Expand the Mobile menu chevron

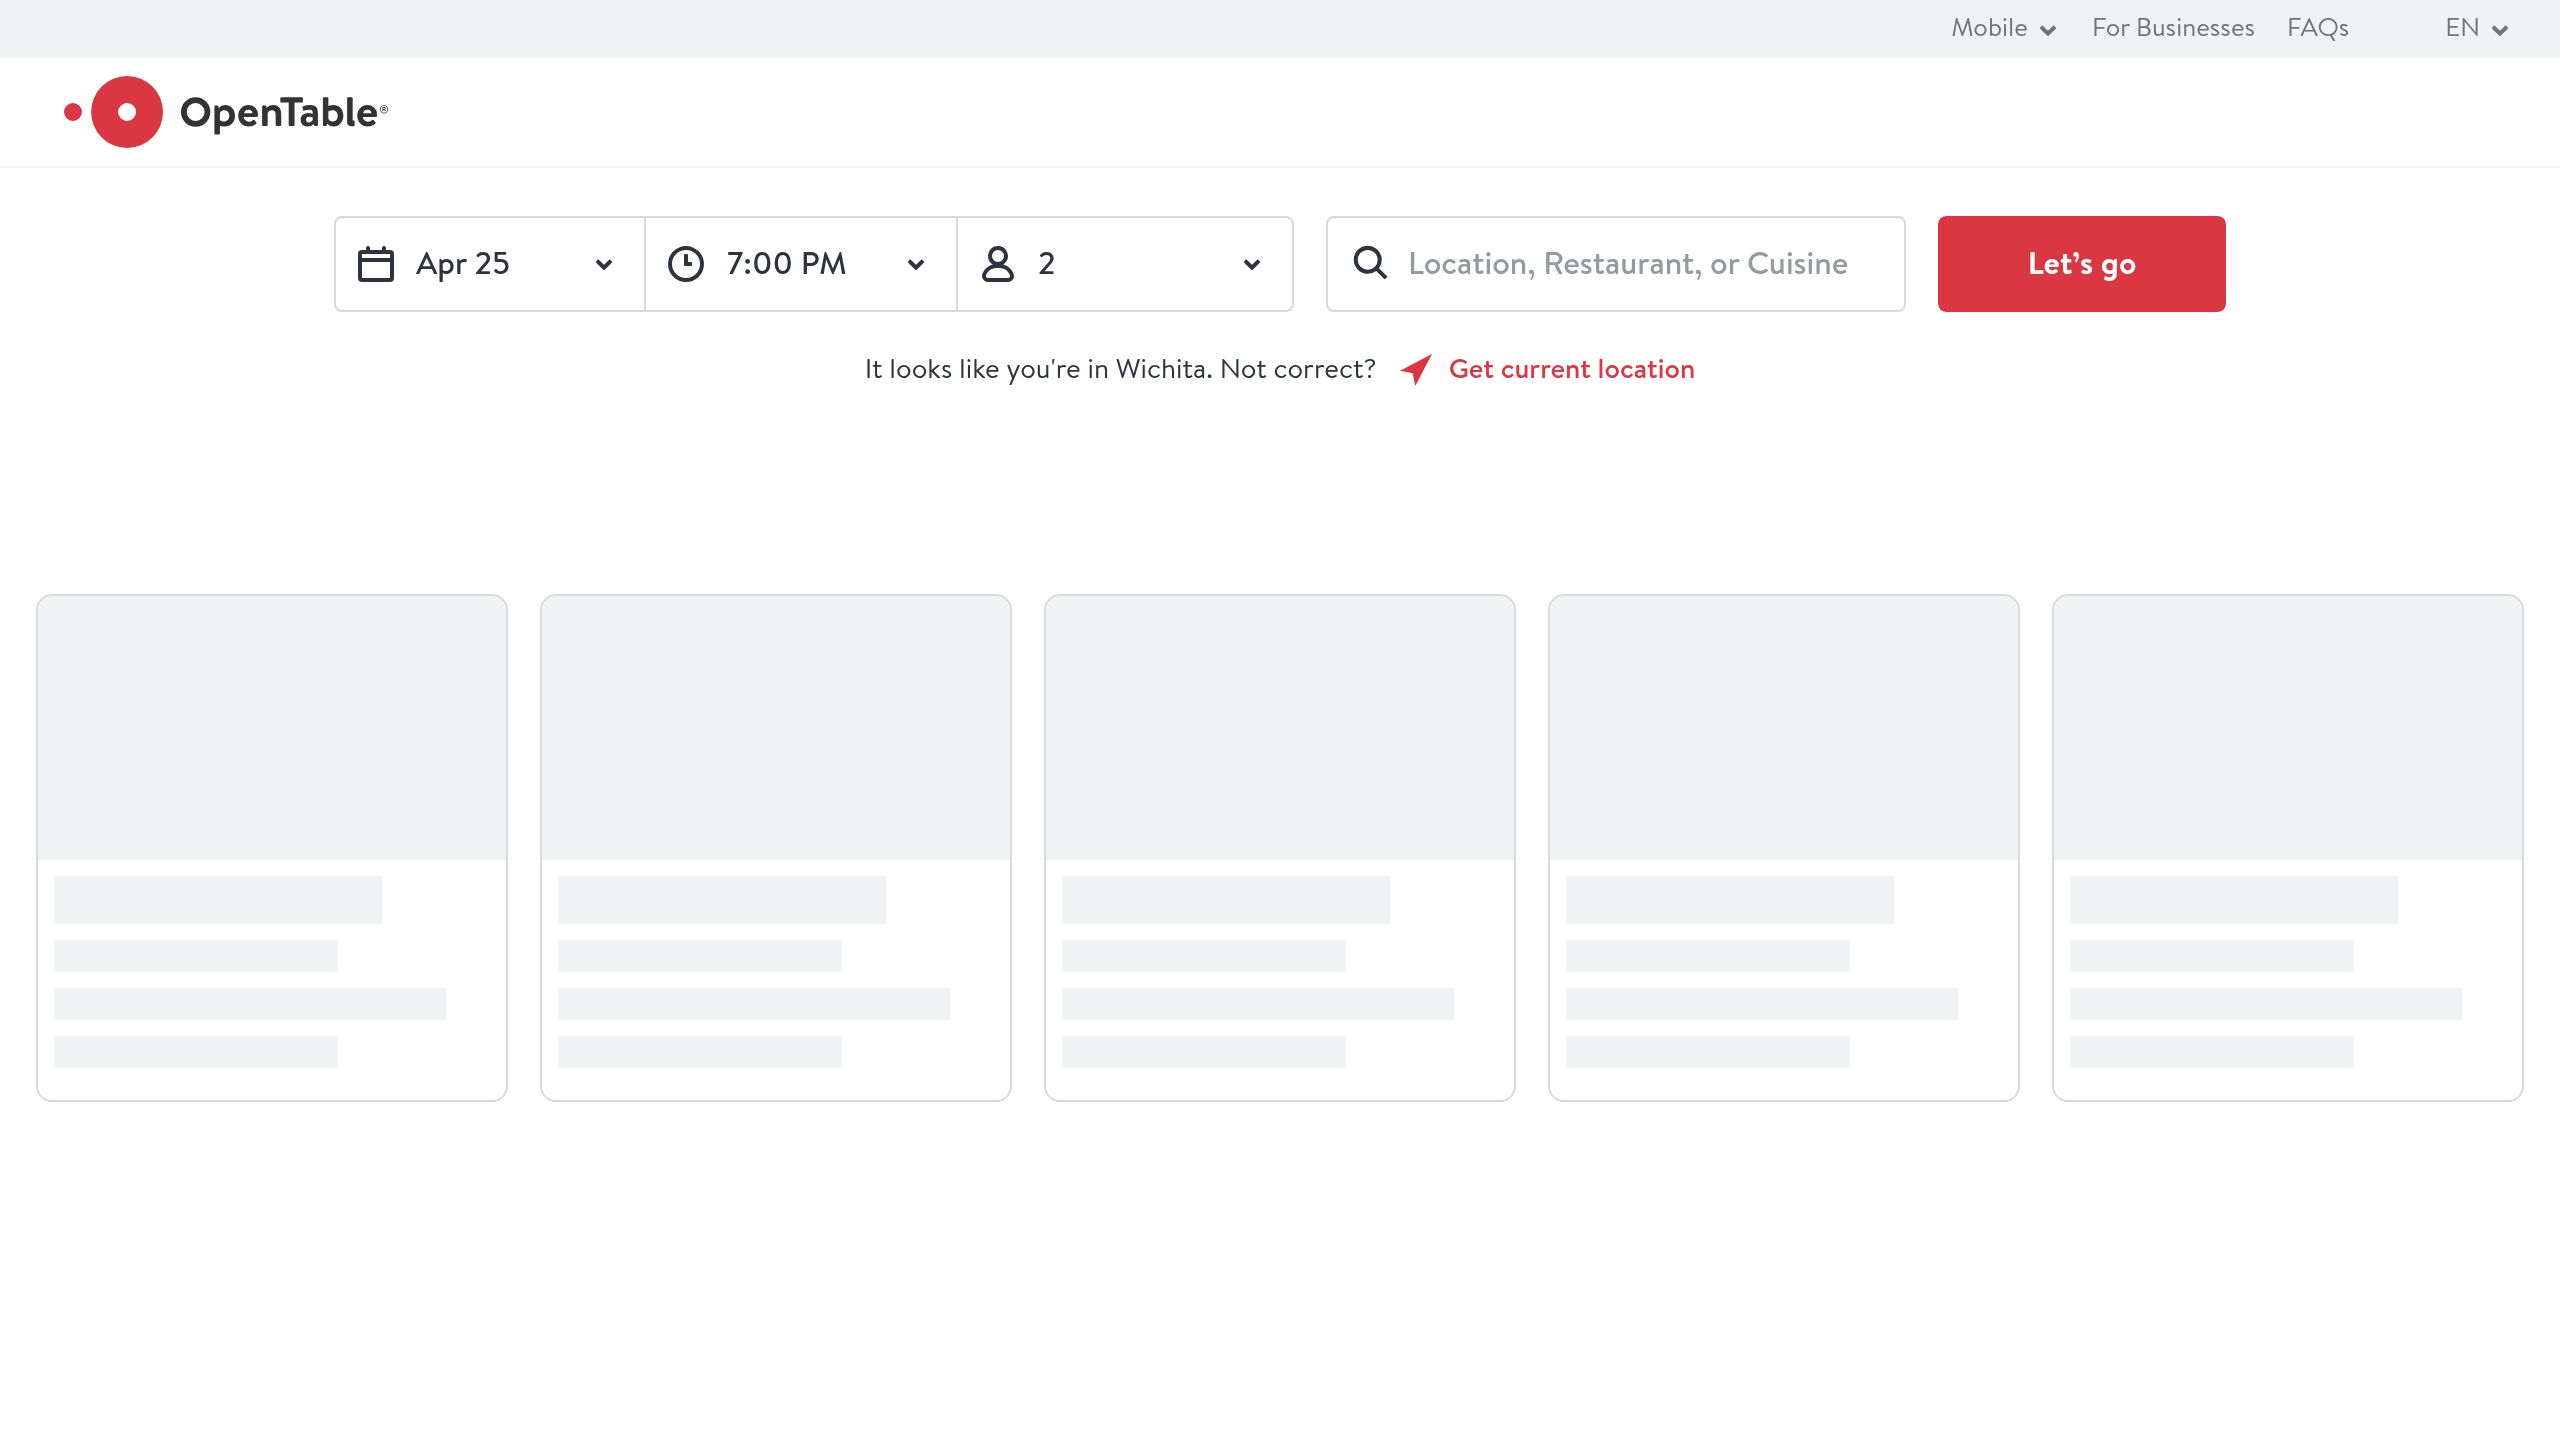click(x=2048, y=30)
